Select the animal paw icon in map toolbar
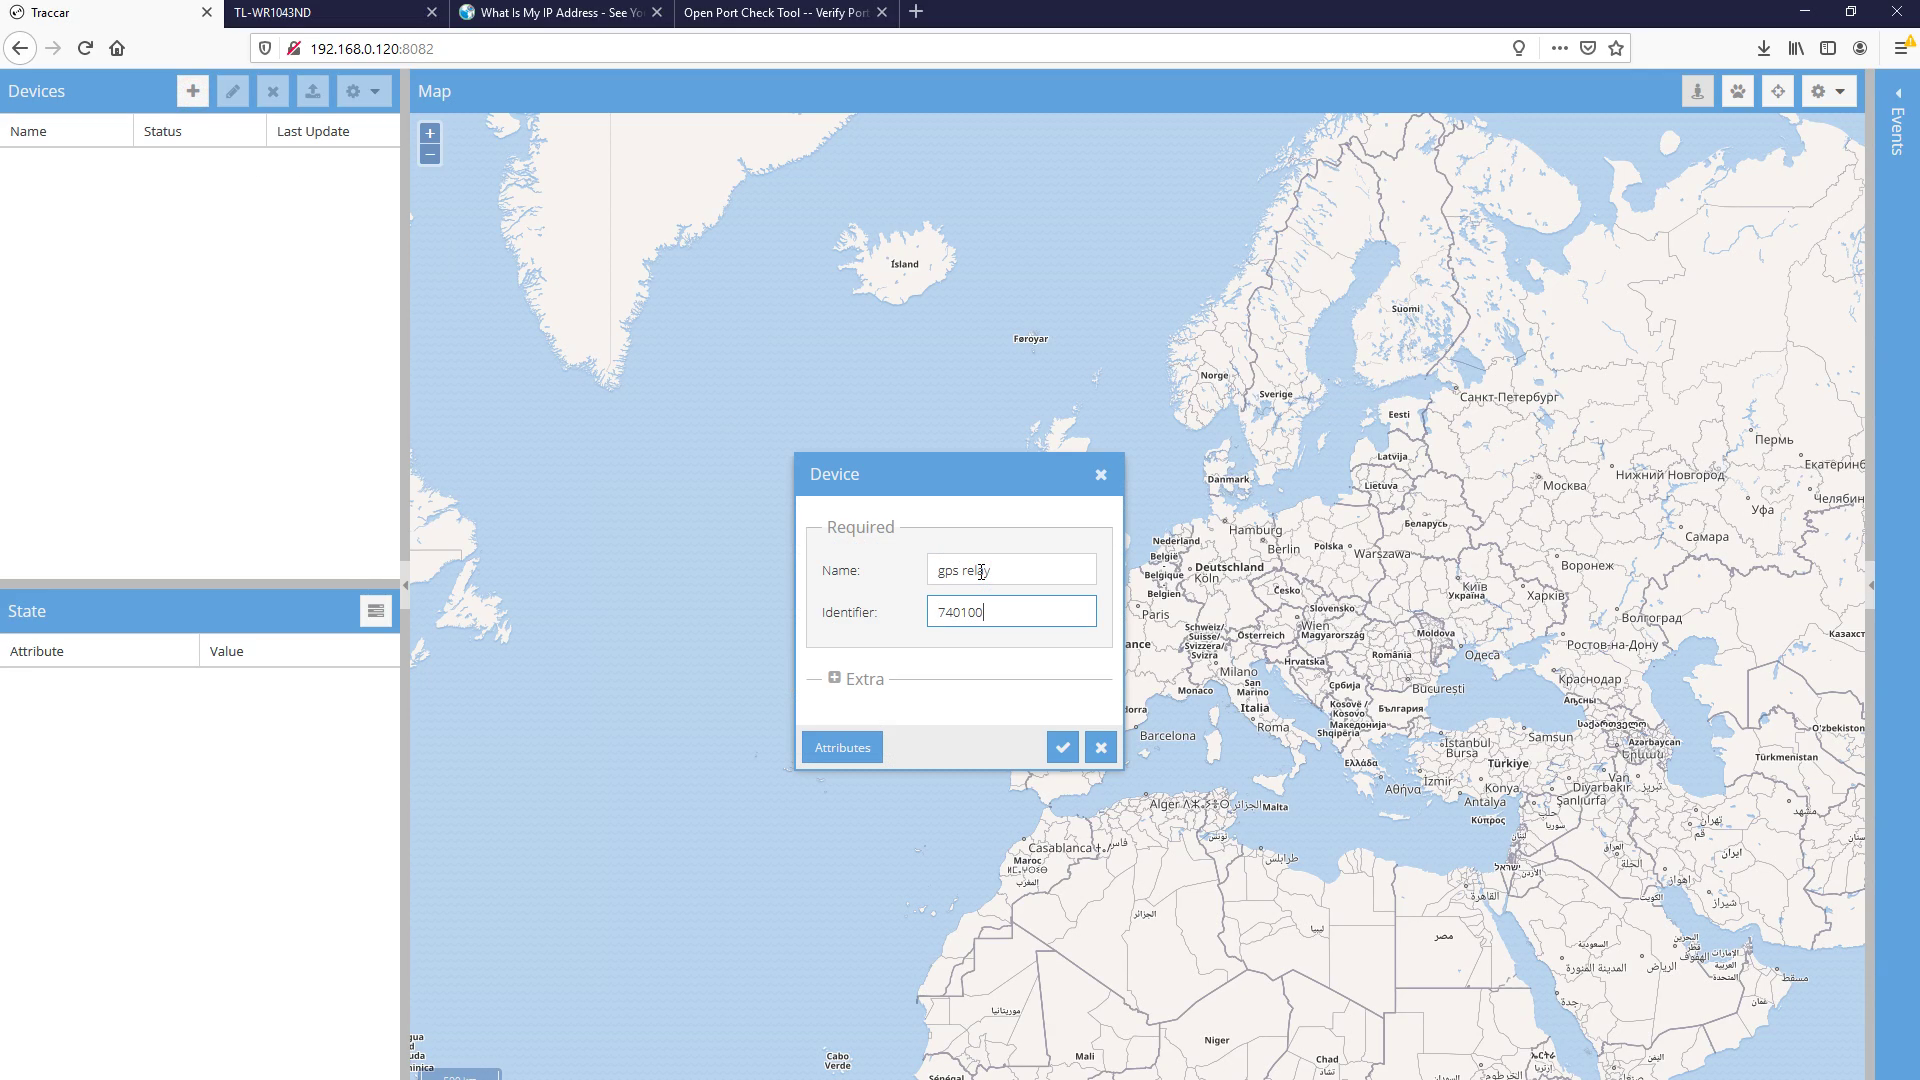The width and height of the screenshot is (1920, 1080). pyautogui.click(x=1737, y=91)
